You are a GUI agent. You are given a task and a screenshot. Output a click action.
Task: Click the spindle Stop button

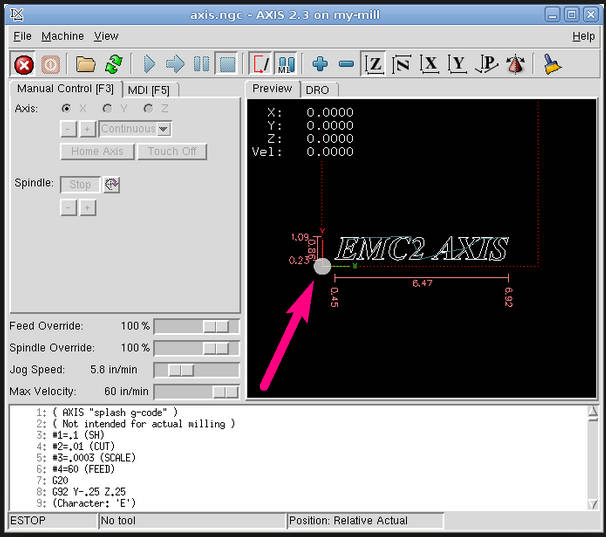[80, 184]
